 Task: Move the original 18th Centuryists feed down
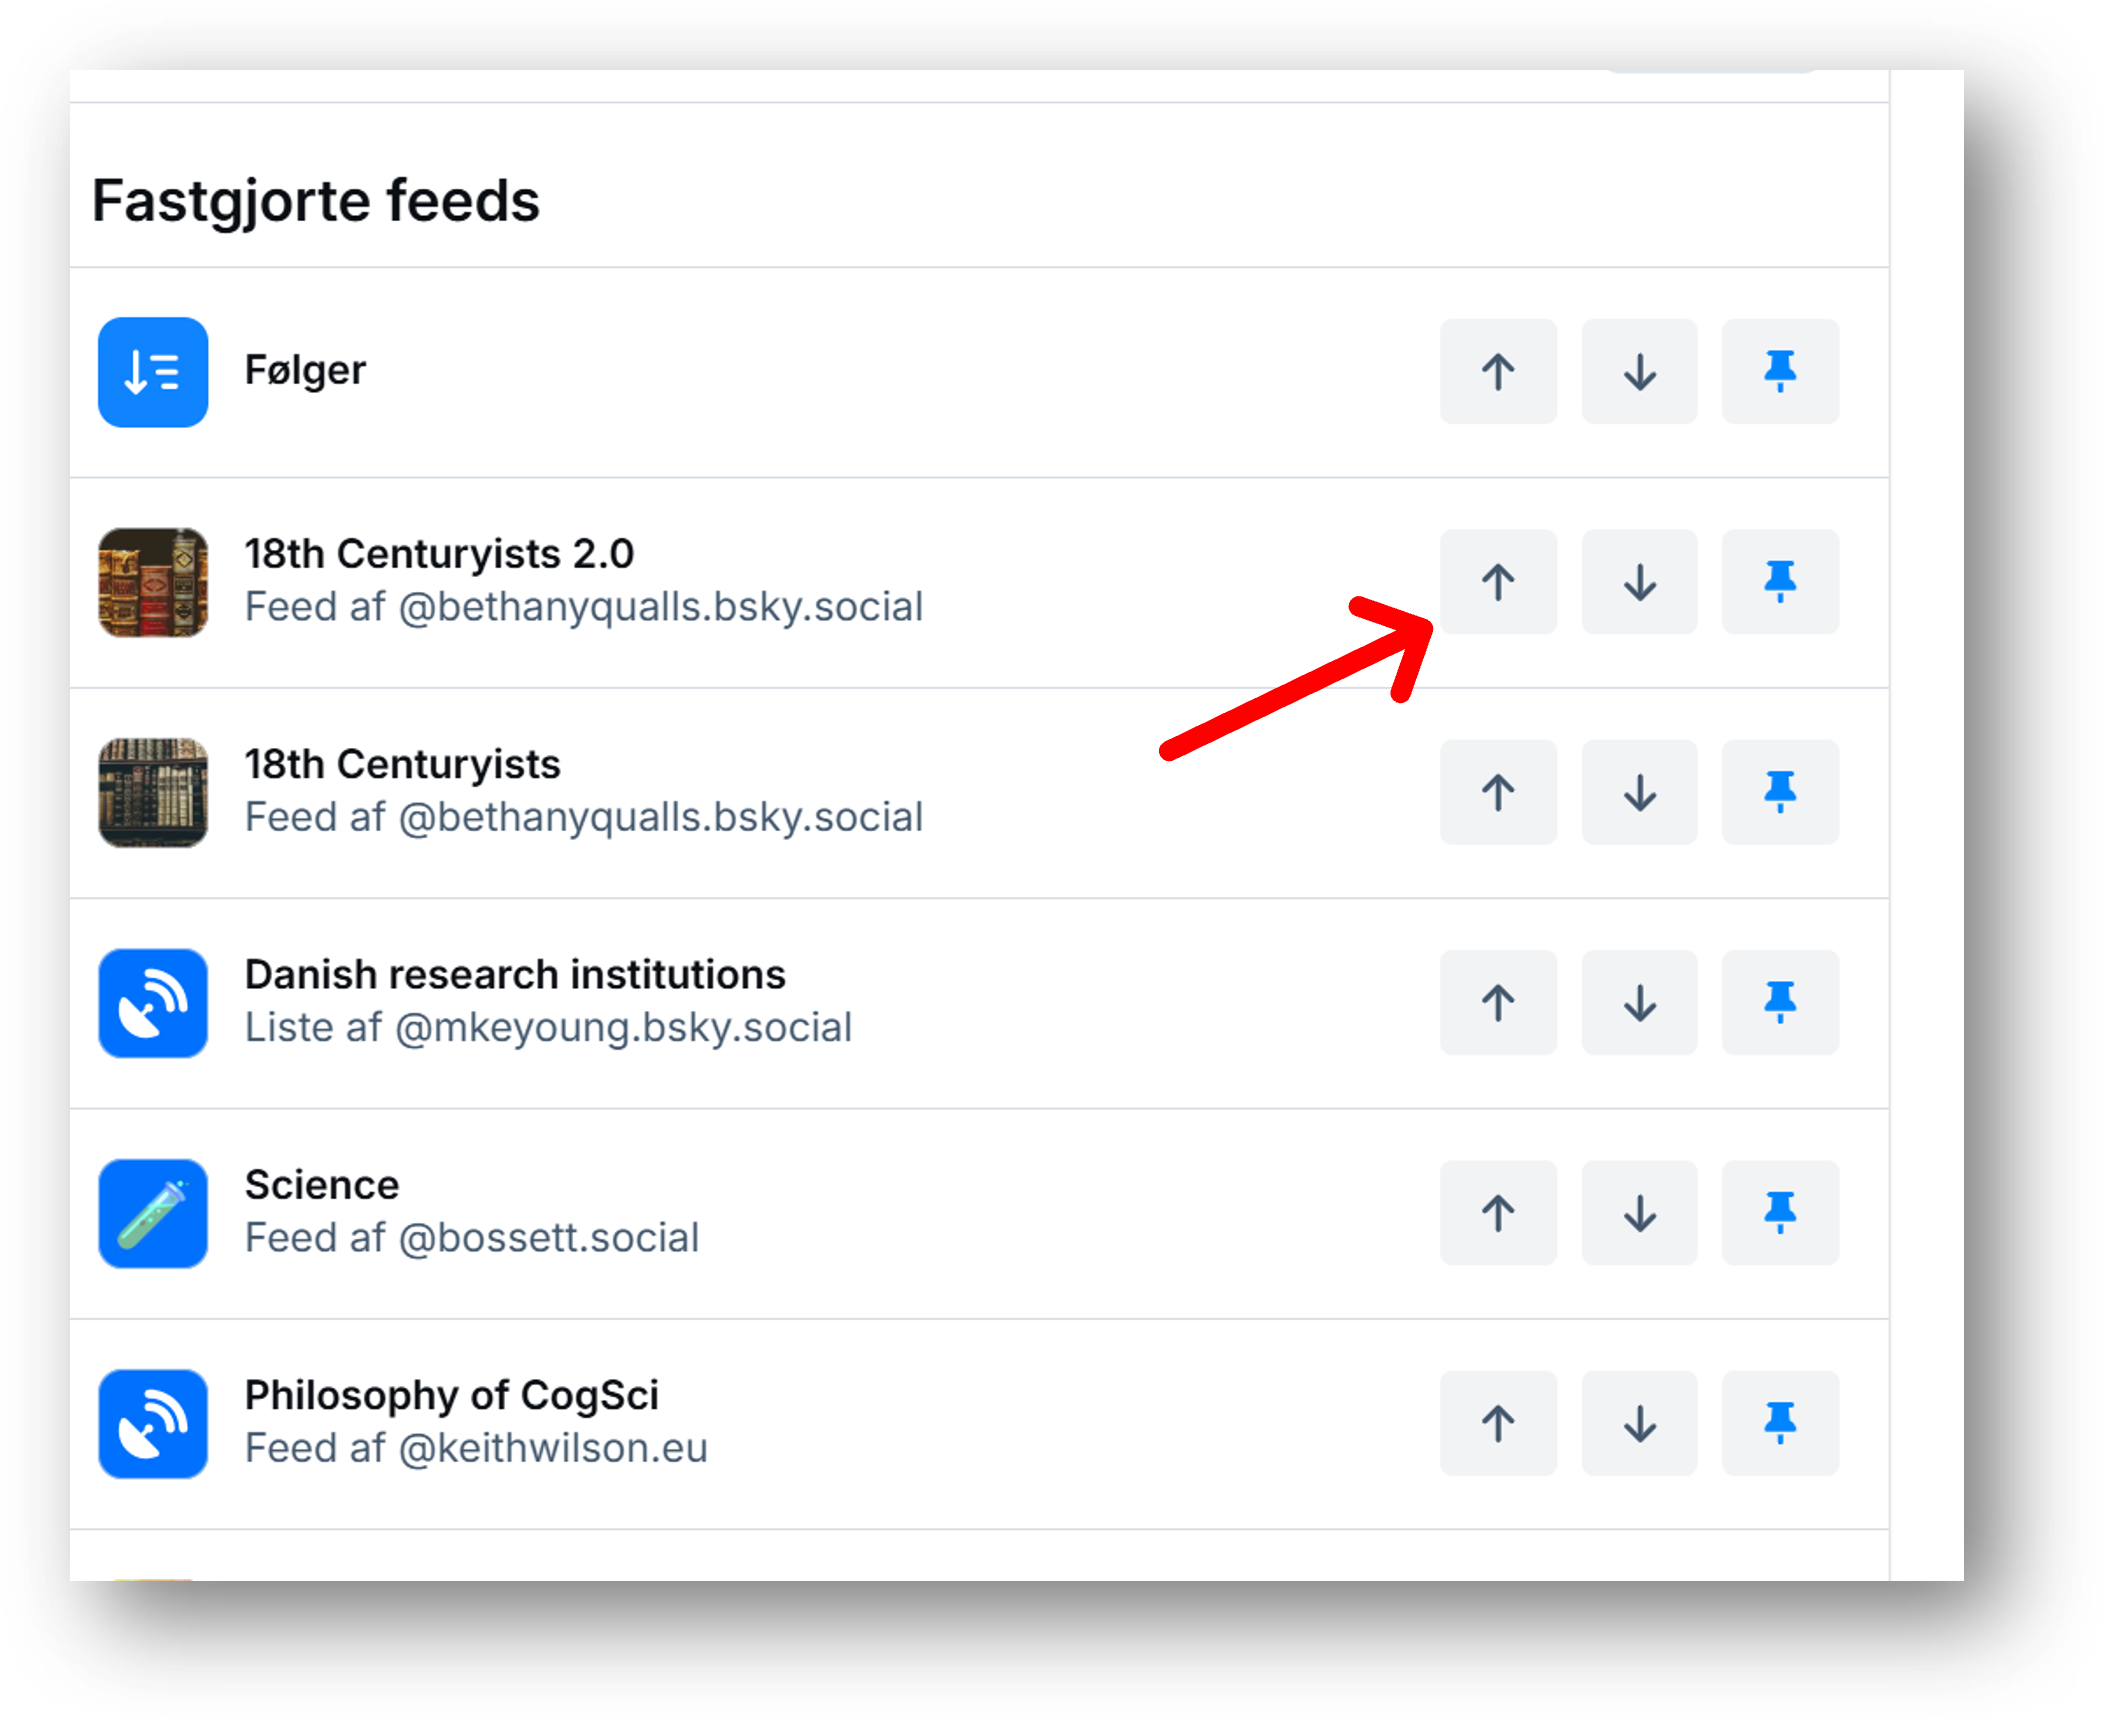pos(1639,793)
